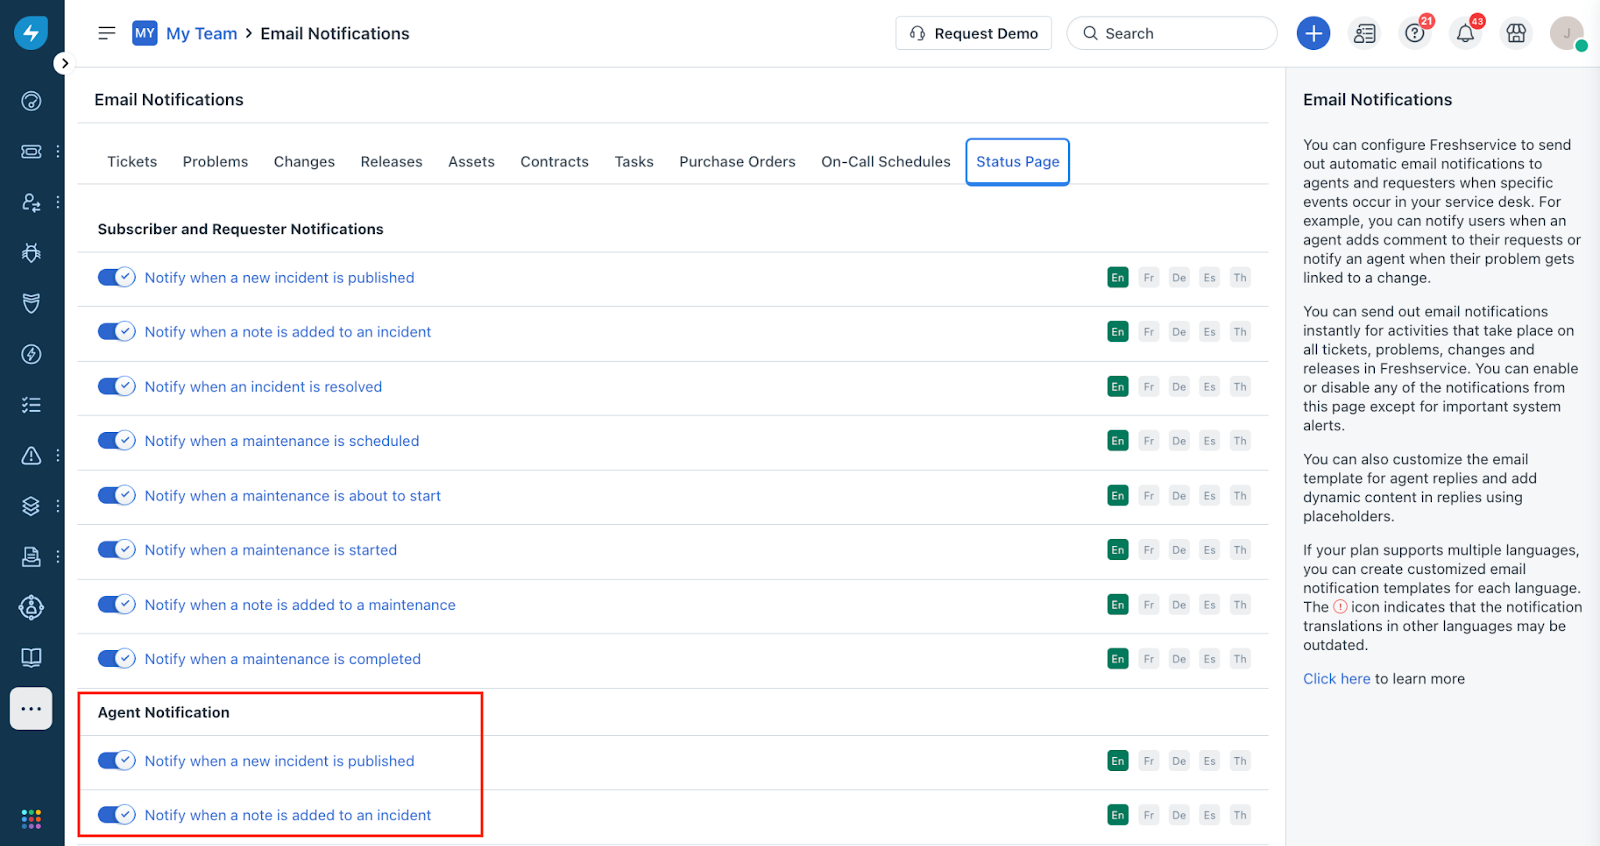Image resolution: width=1600 pixels, height=846 pixels.
Task: Open the Problems bug icon in sidebar
Action: point(31,253)
